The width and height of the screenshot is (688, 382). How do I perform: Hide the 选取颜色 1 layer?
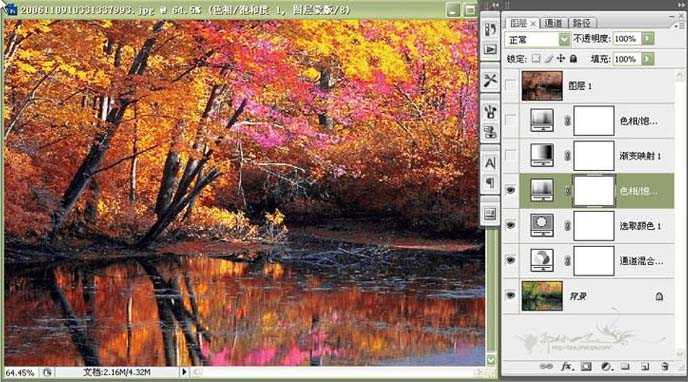[x=511, y=225]
